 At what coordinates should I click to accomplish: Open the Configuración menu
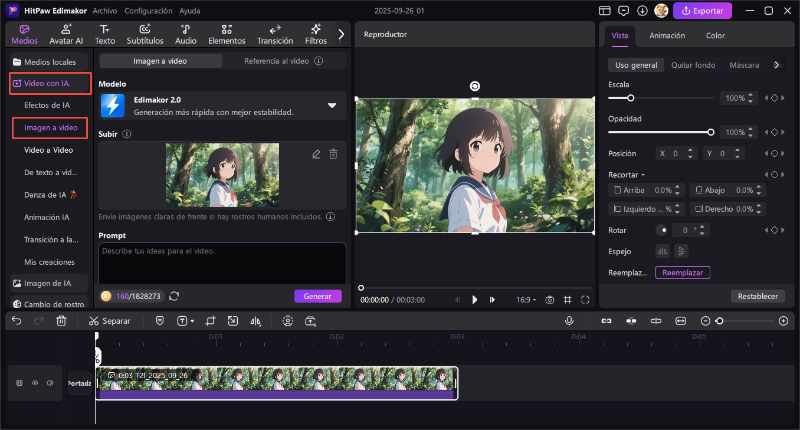point(148,11)
